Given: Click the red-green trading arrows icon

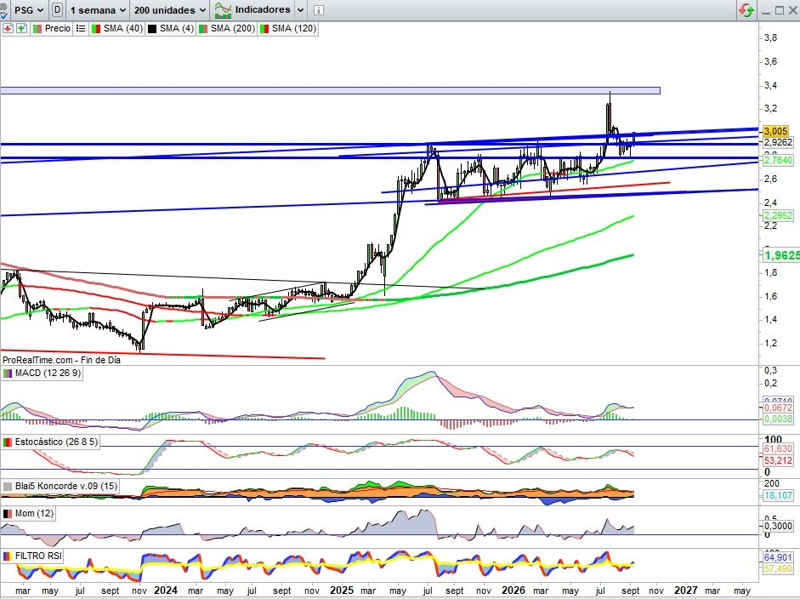Looking at the screenshot, I should (x=746, y=10).
